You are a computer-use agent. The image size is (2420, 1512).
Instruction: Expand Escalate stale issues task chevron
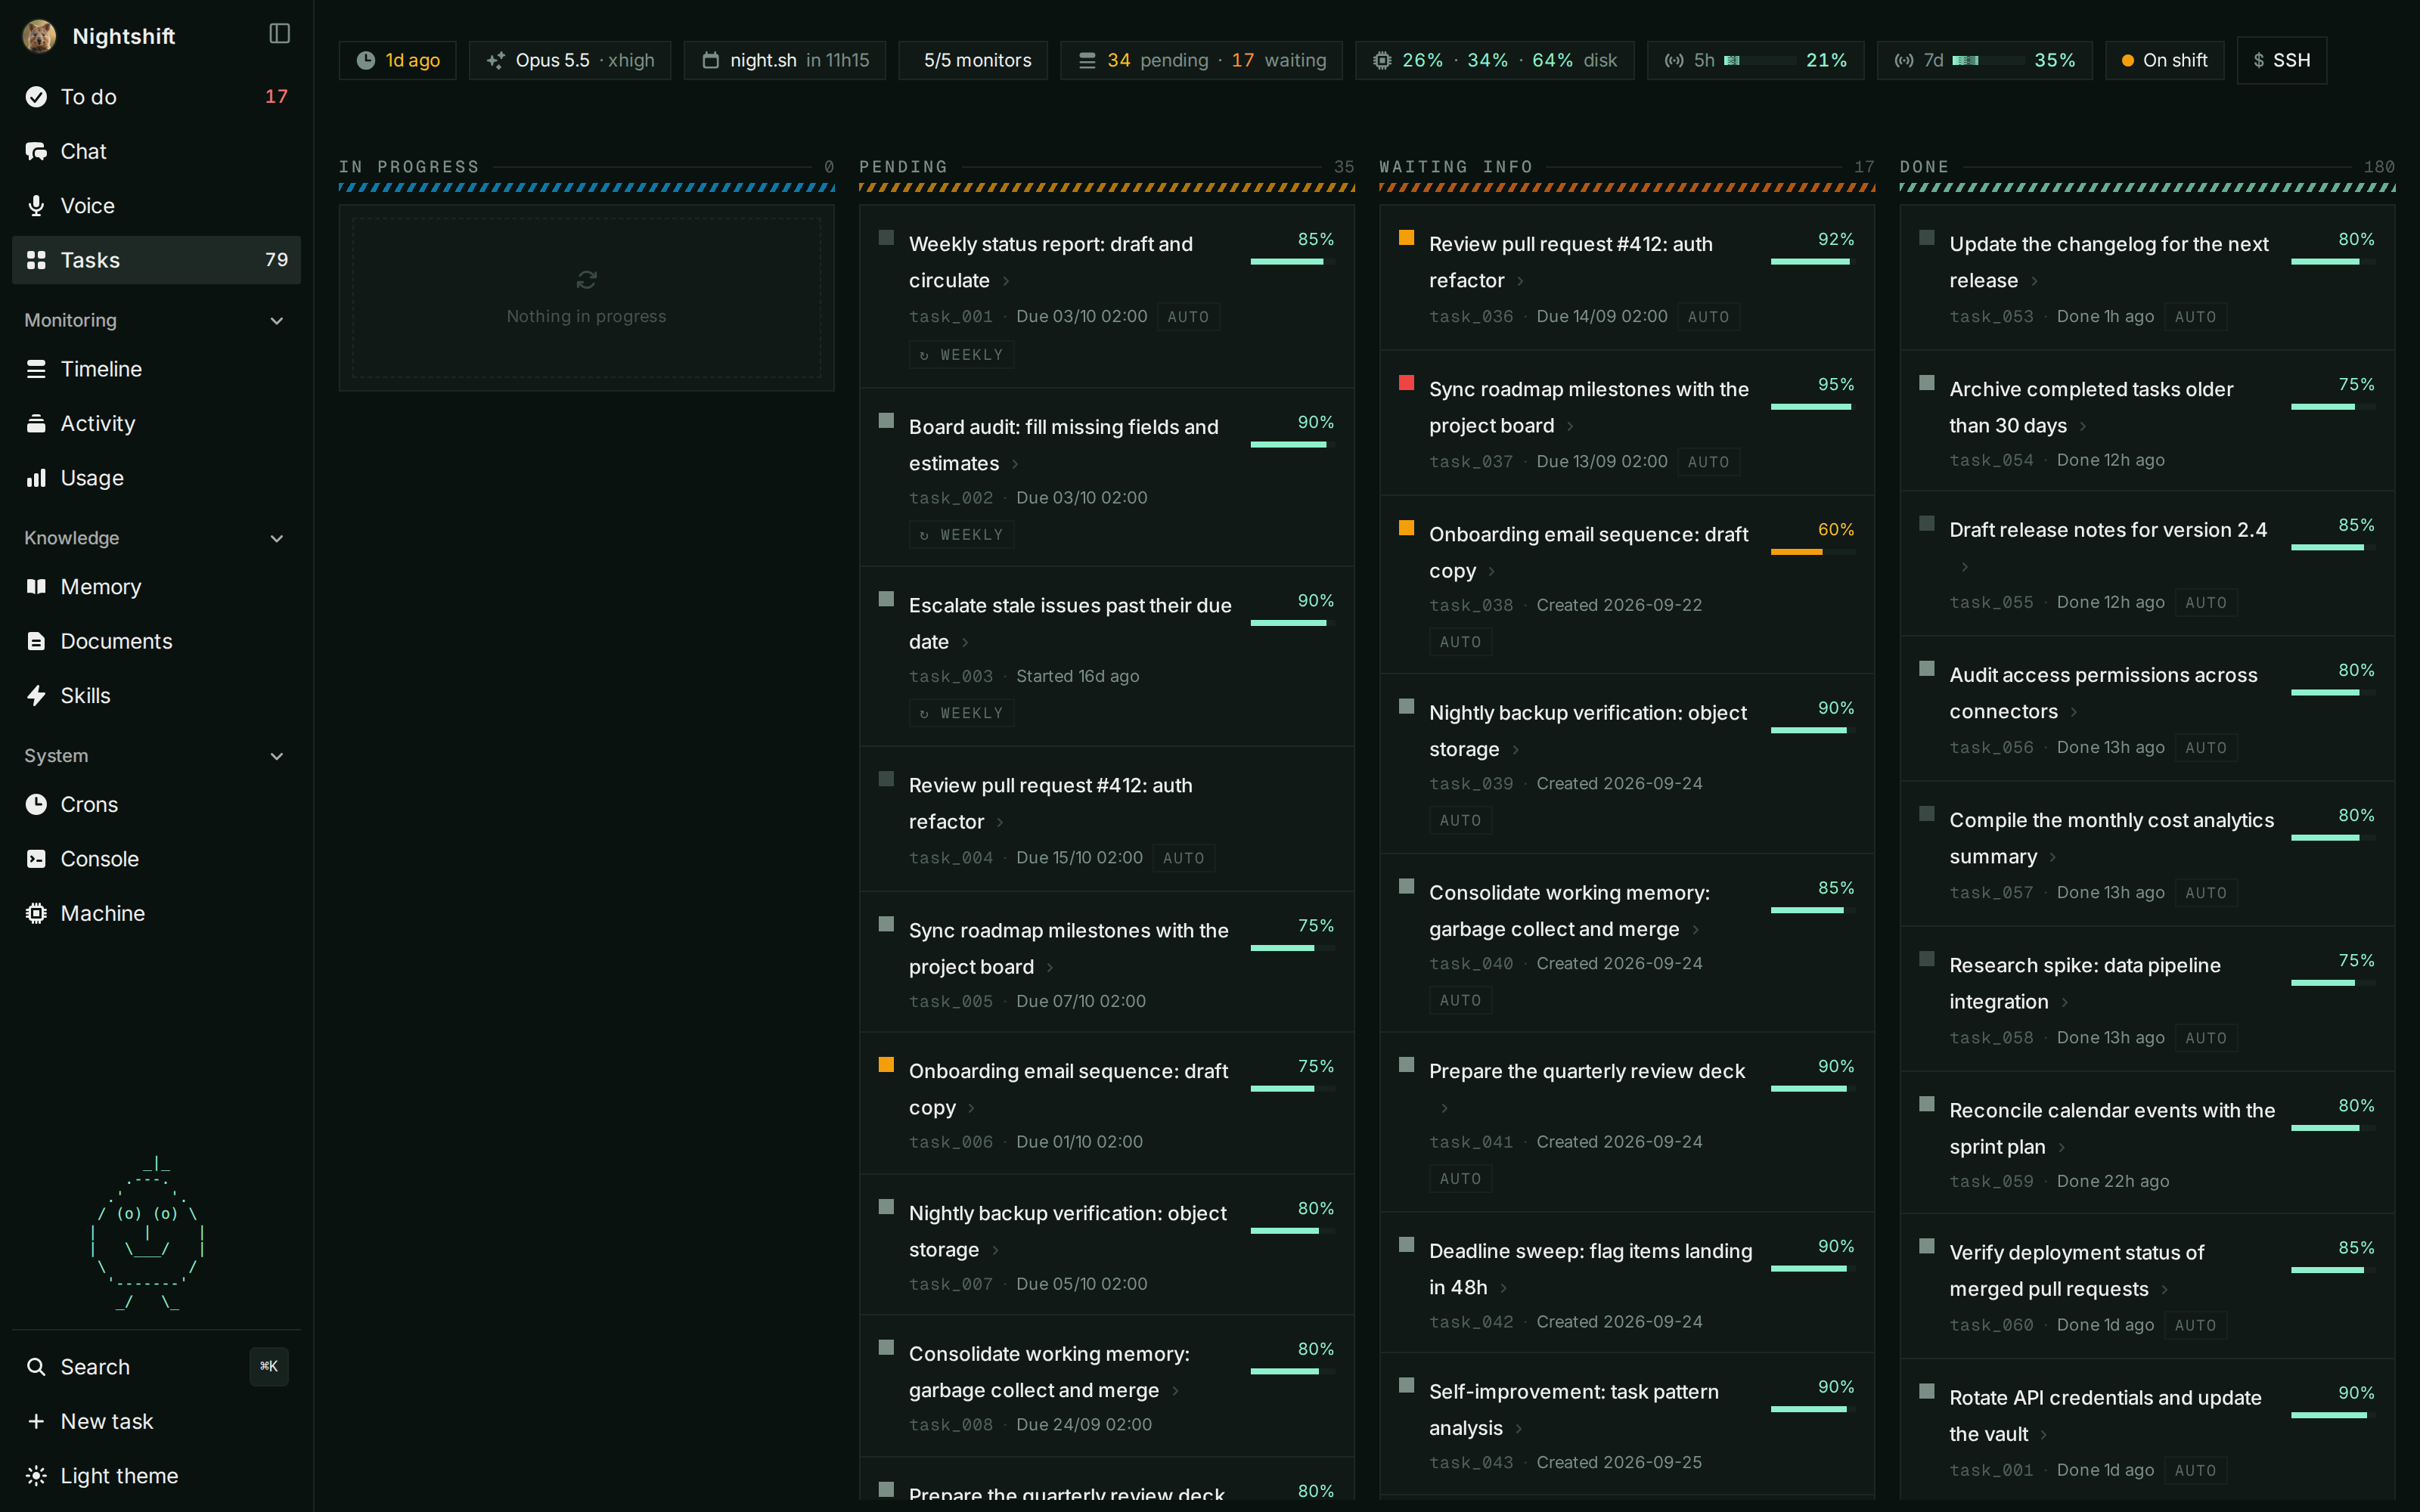coord(965,643)
